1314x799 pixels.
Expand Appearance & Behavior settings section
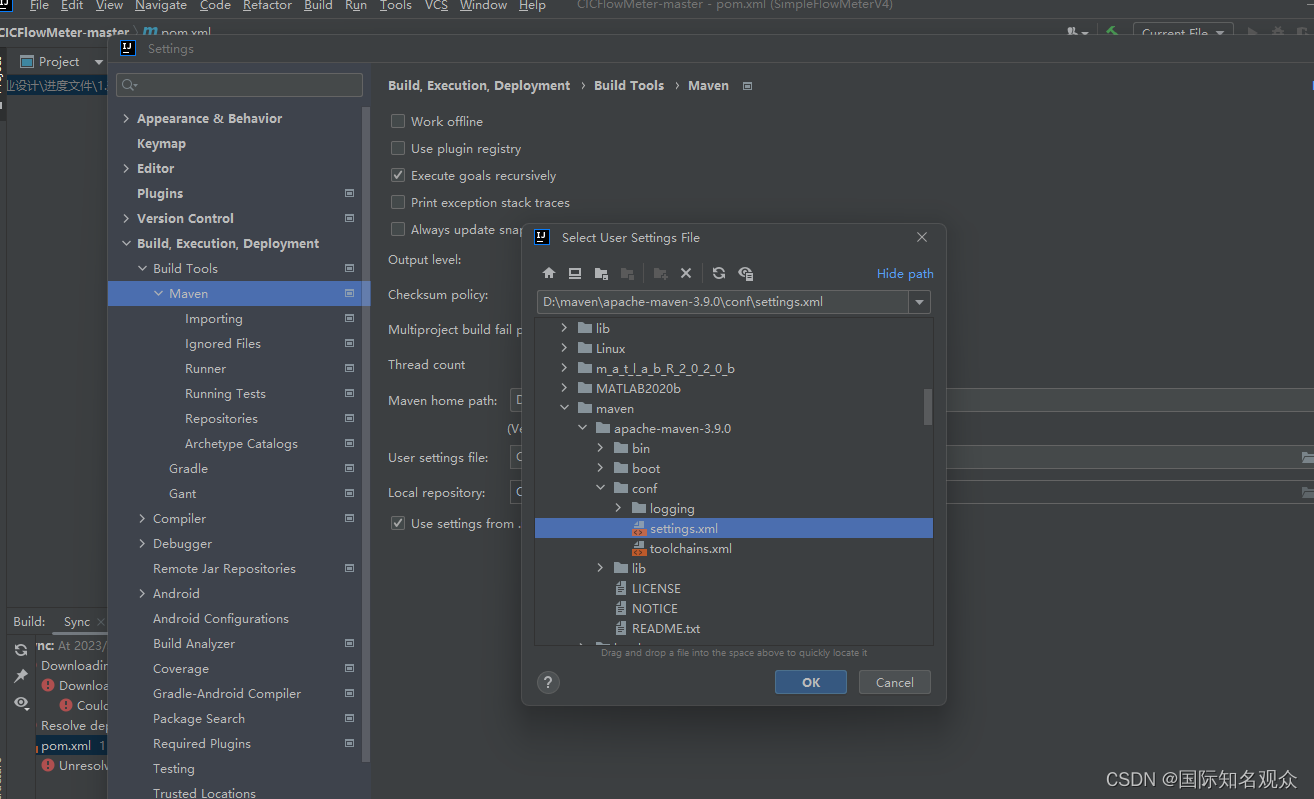point(126,118)
